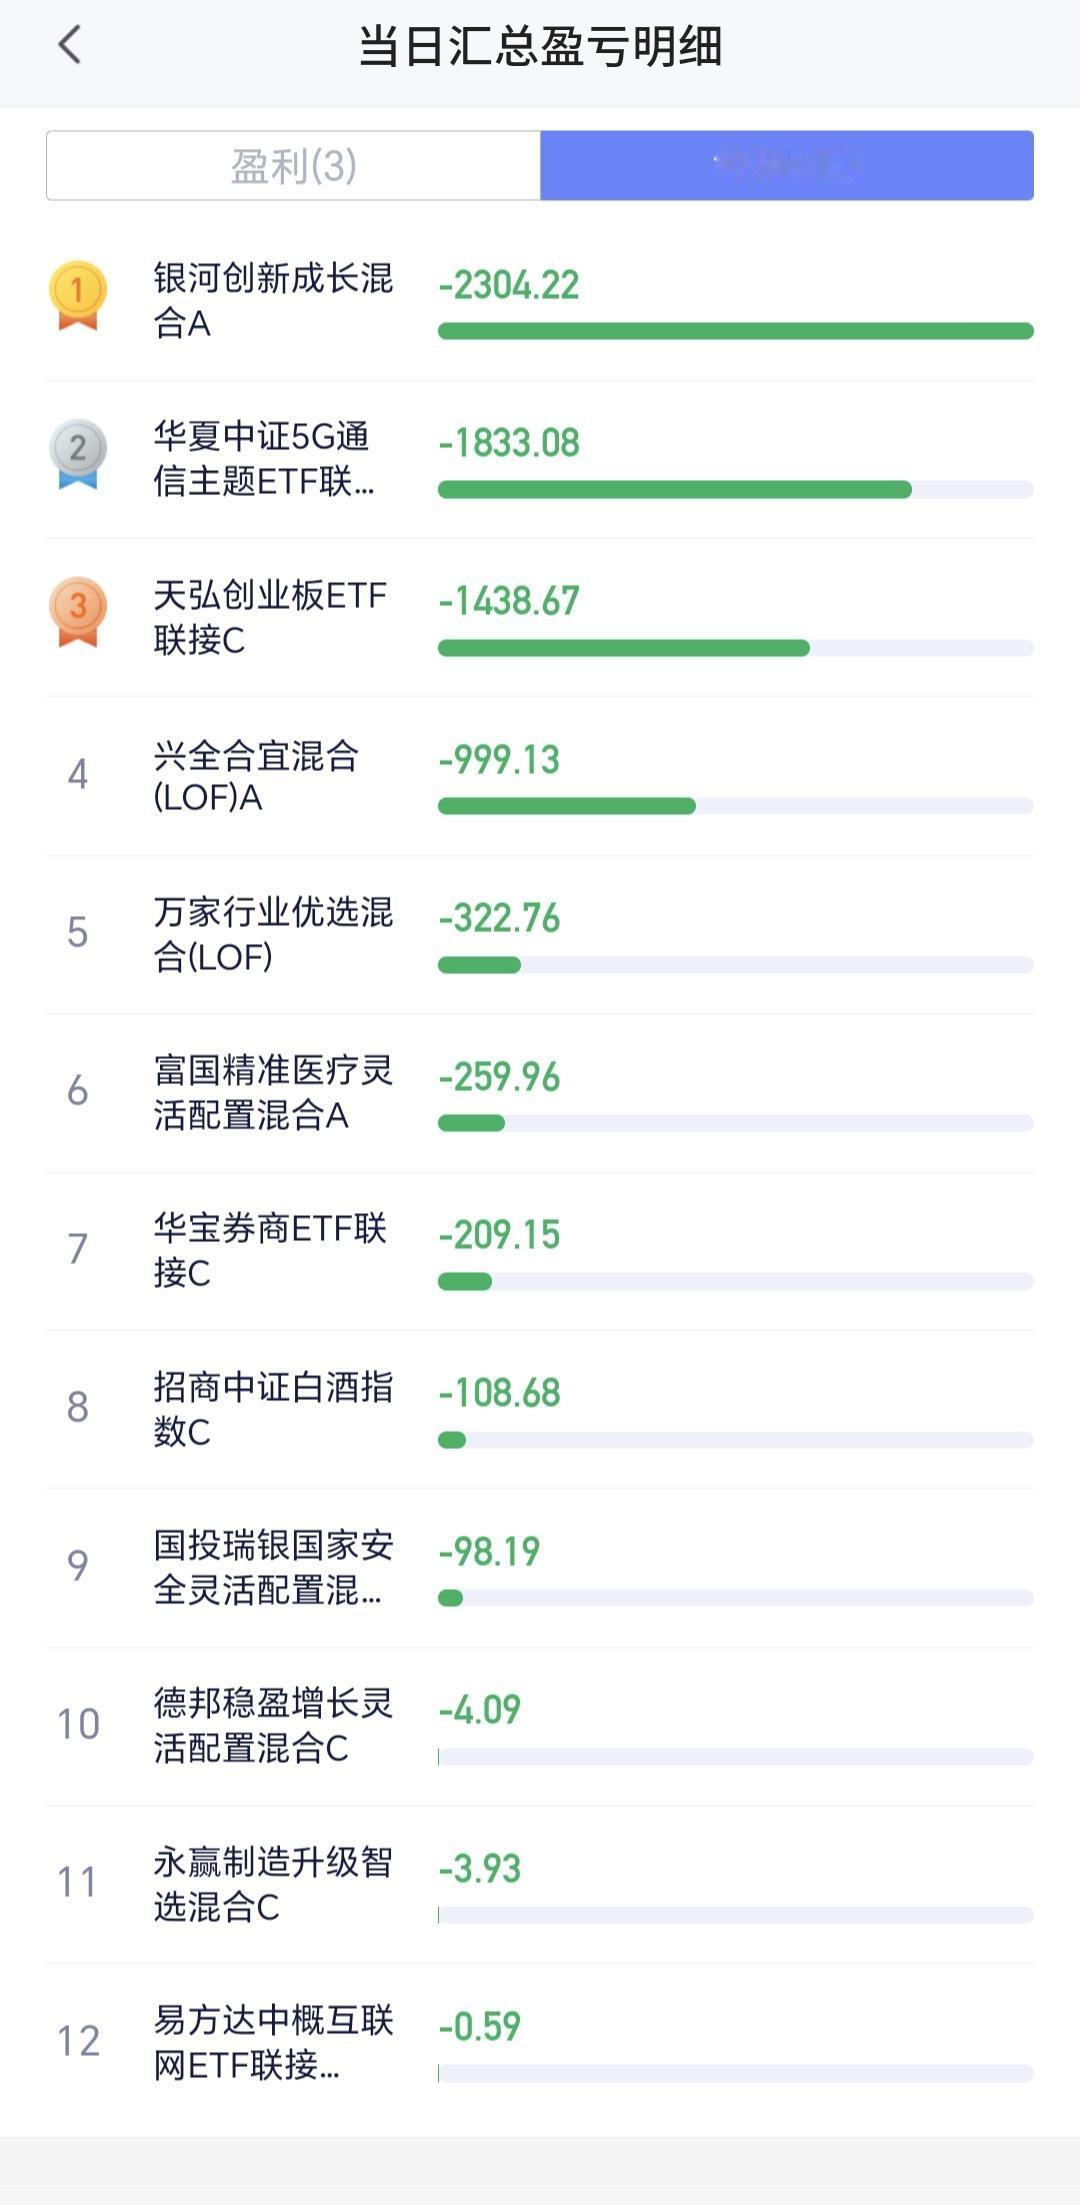
Task: Open 富国精准医疗灵活配置混合A entry
Action: point(272,1092)
